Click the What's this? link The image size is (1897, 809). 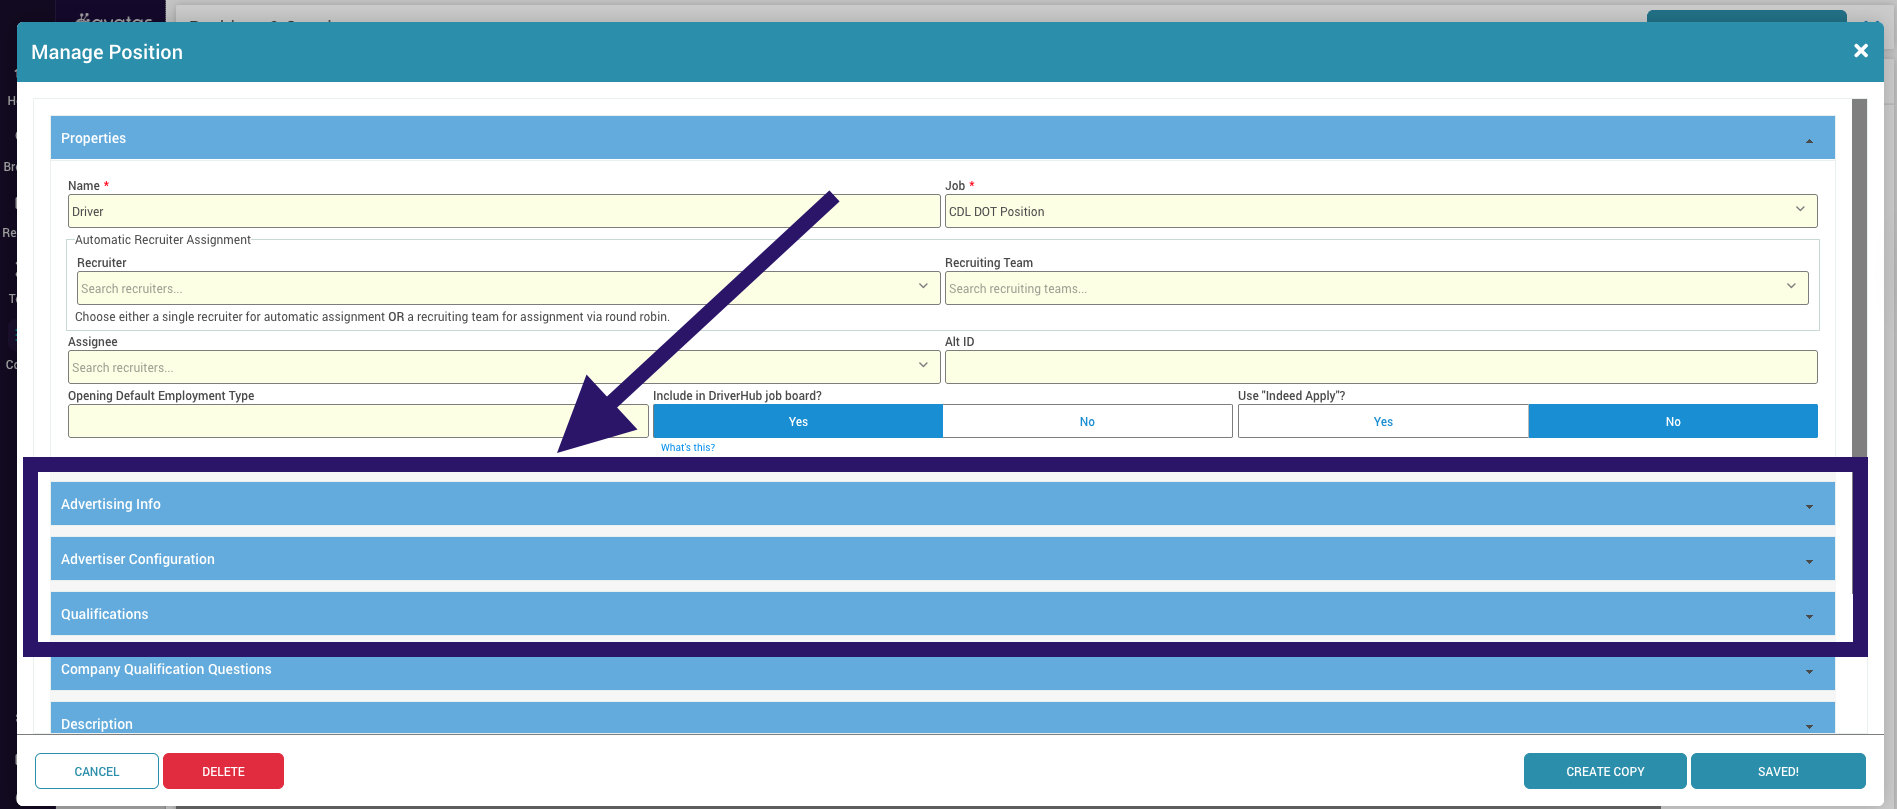(x=688, y=448)
